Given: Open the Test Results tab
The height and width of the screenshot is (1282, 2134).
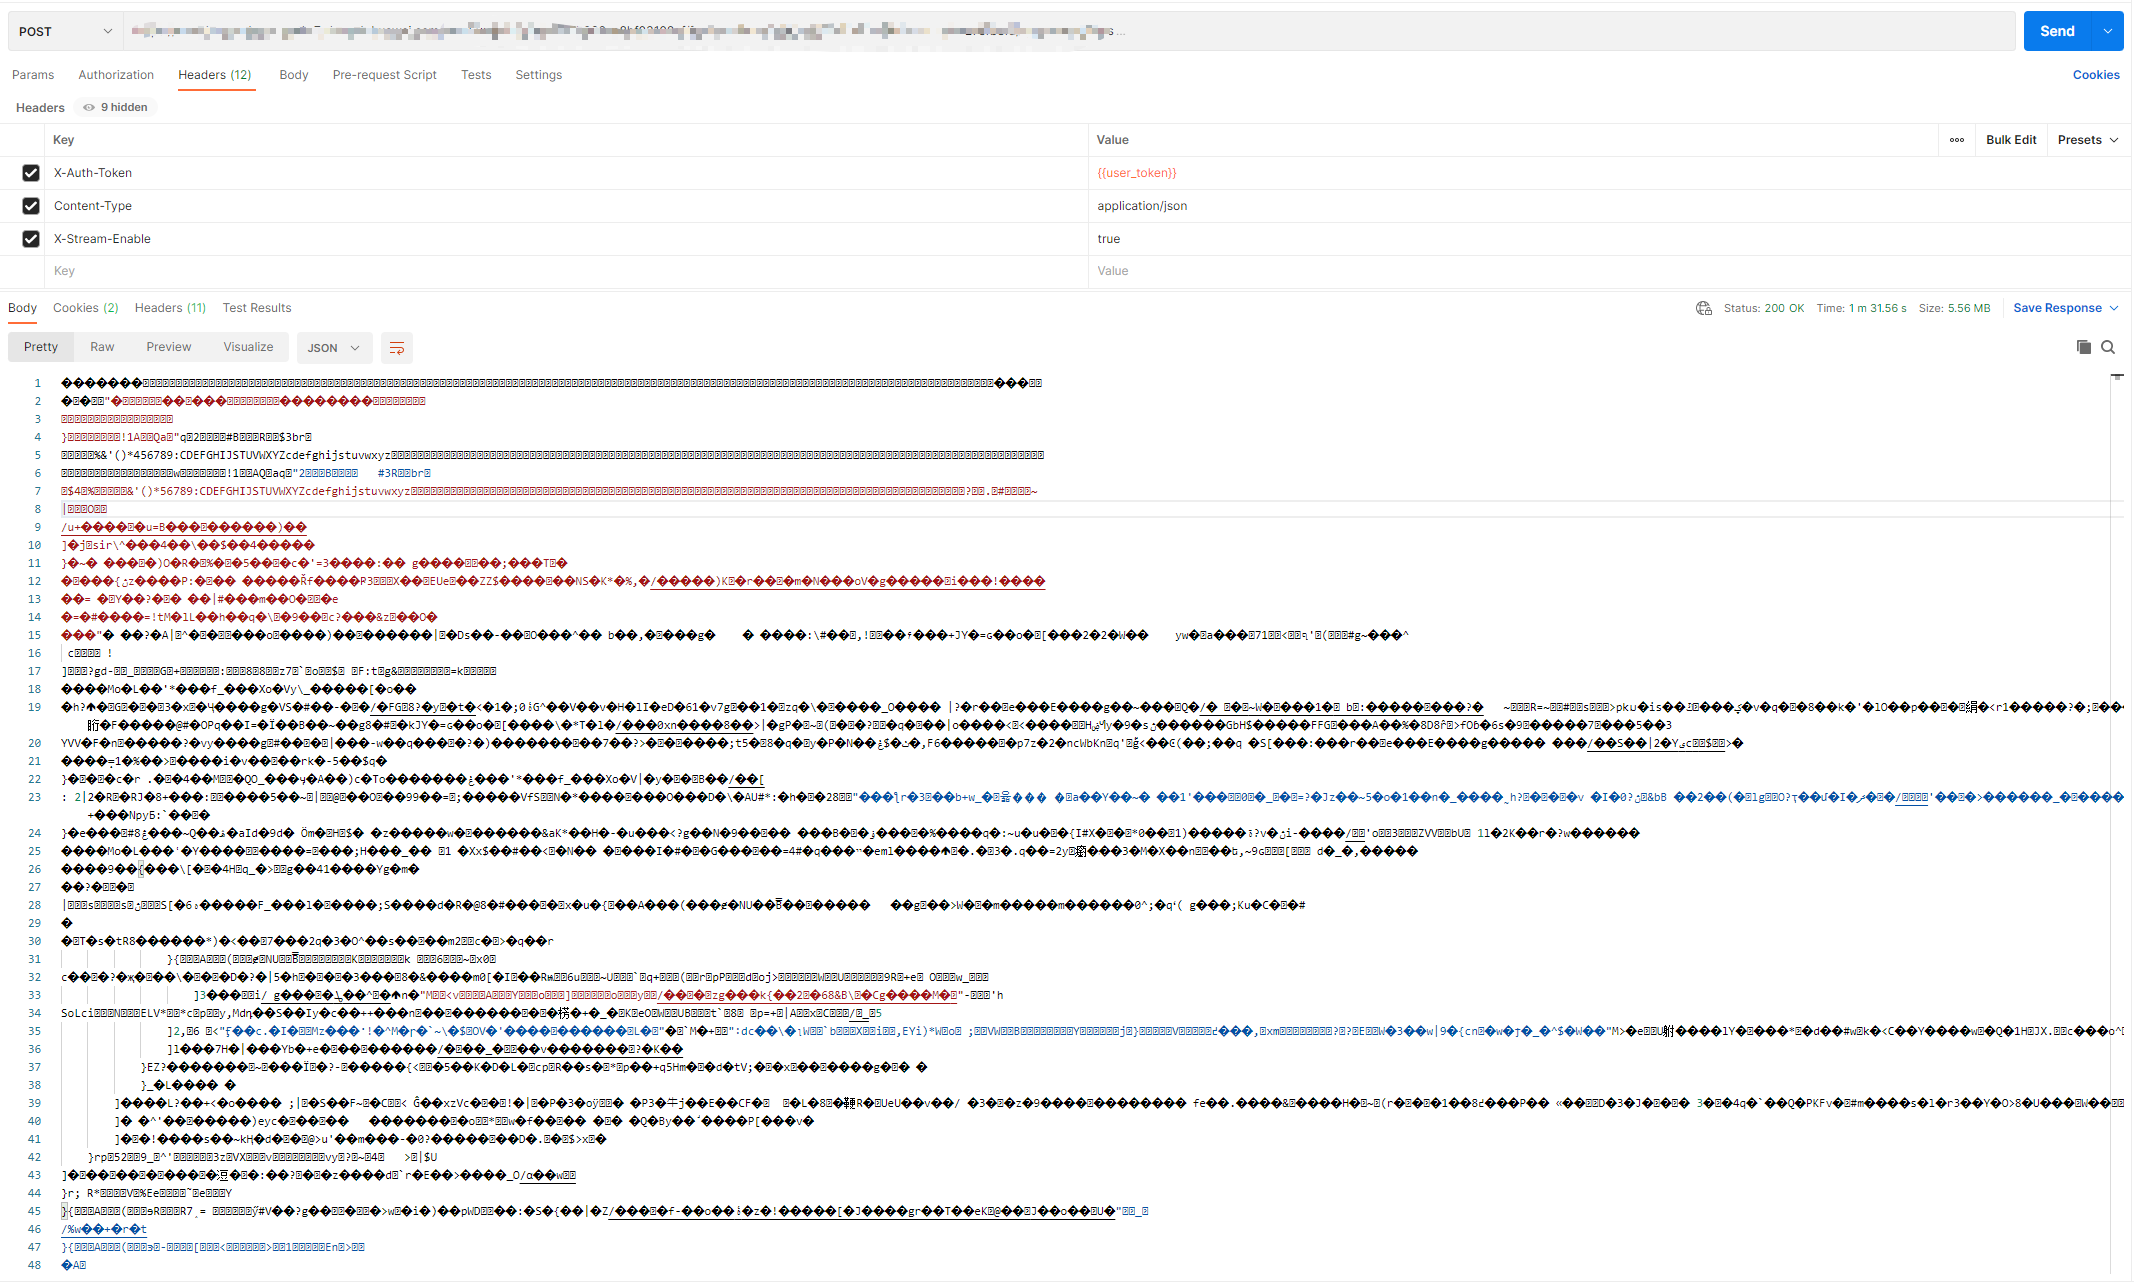Looking at the screenshot, I should (257, 308).
